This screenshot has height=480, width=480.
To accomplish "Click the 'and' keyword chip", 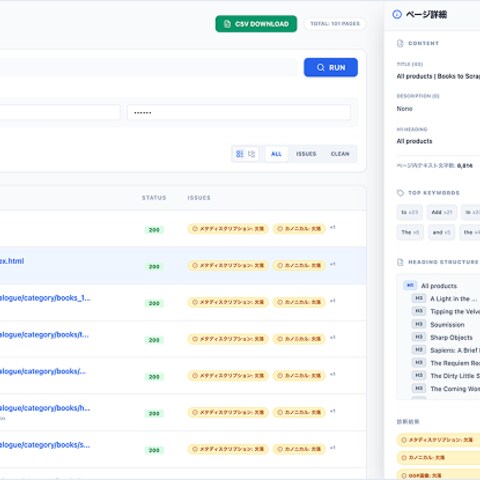I will pos(441,232).
